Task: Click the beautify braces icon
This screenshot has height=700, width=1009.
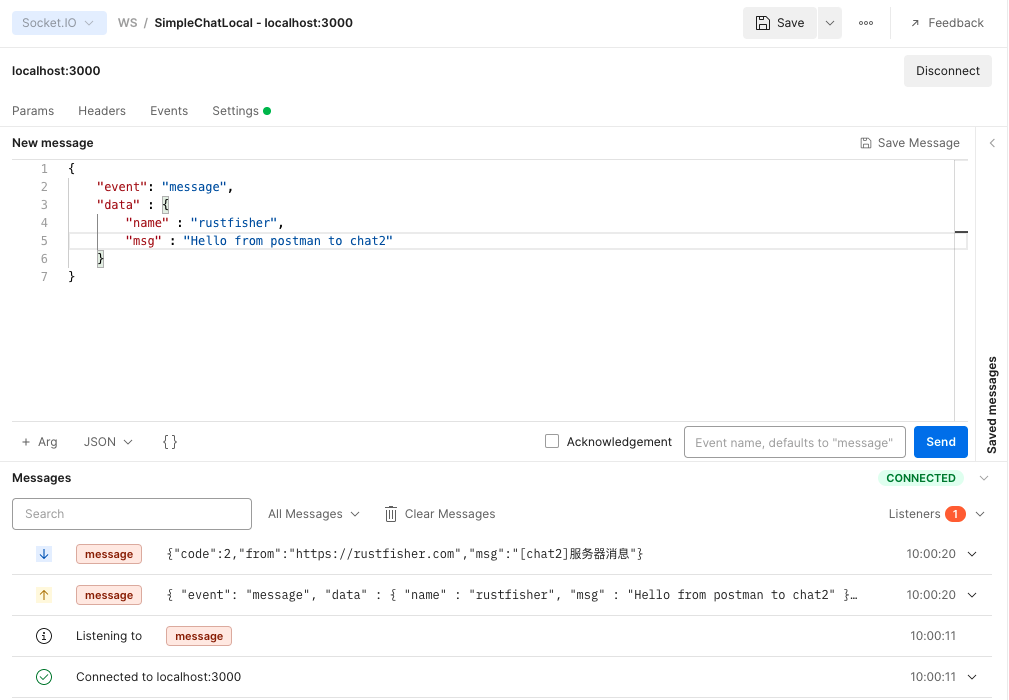Action: [x=170, y=442]
